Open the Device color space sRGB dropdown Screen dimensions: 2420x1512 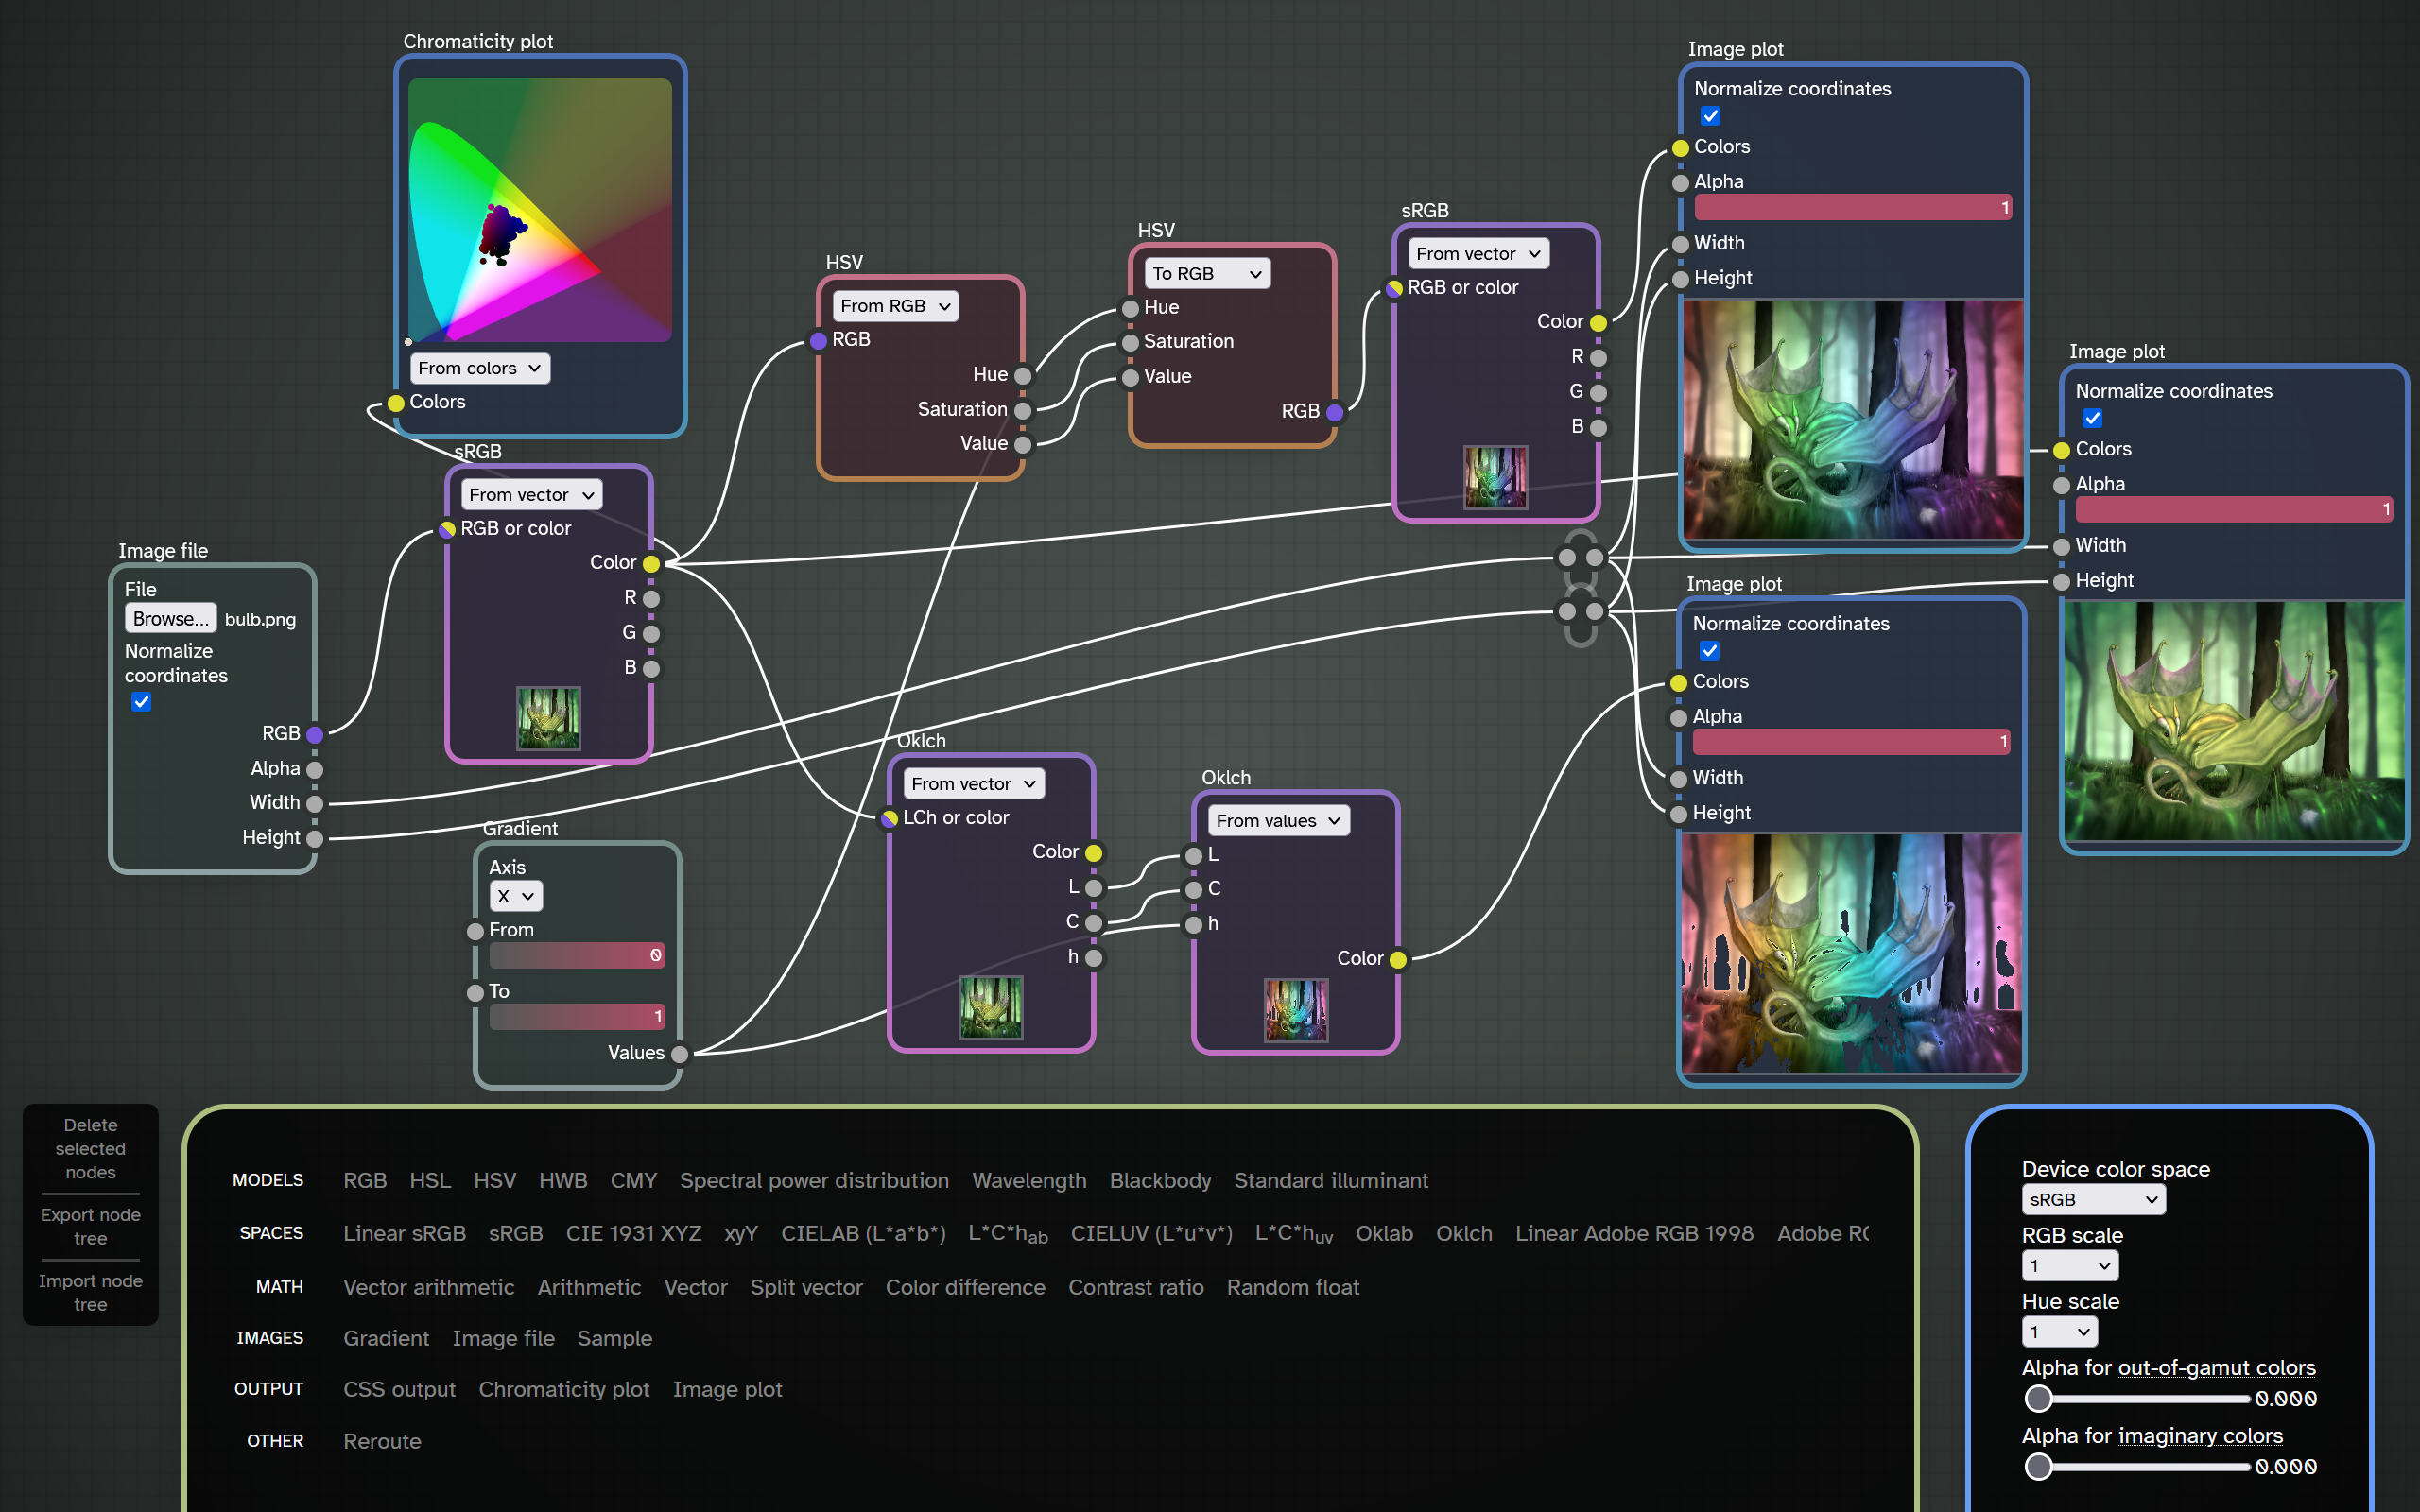point(2093,1200)
